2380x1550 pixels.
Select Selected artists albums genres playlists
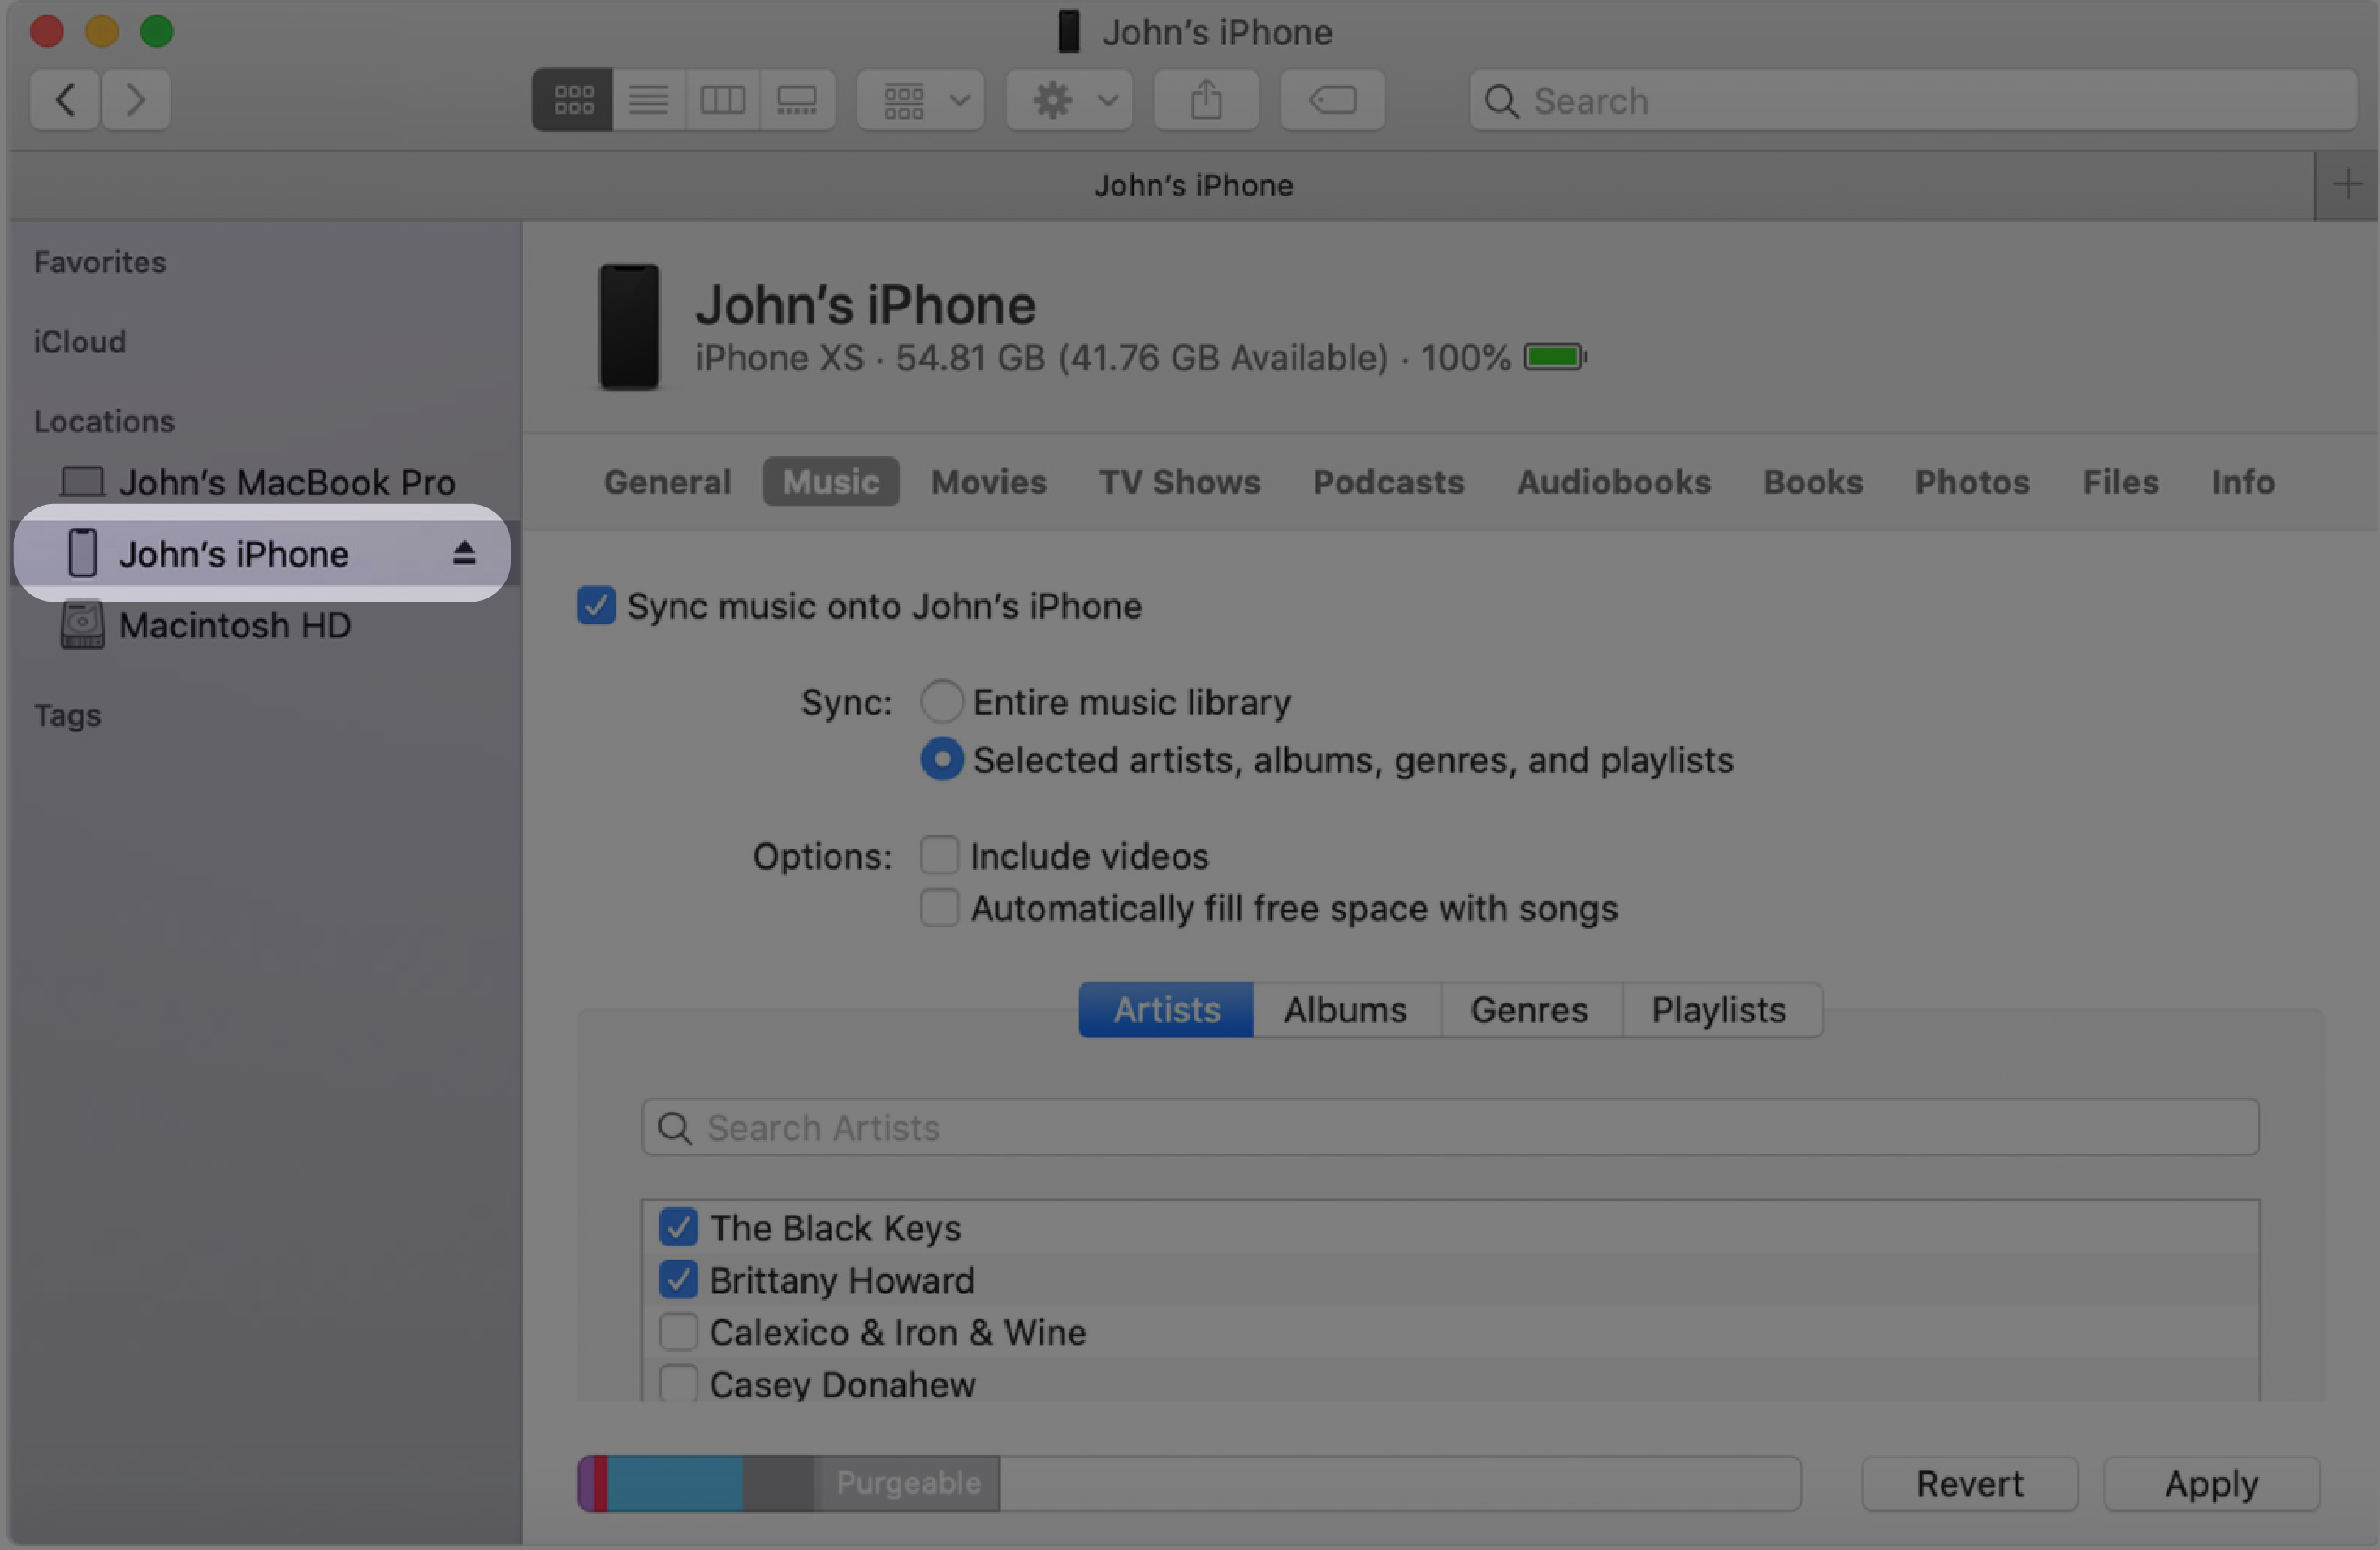[x=939, y=758]
